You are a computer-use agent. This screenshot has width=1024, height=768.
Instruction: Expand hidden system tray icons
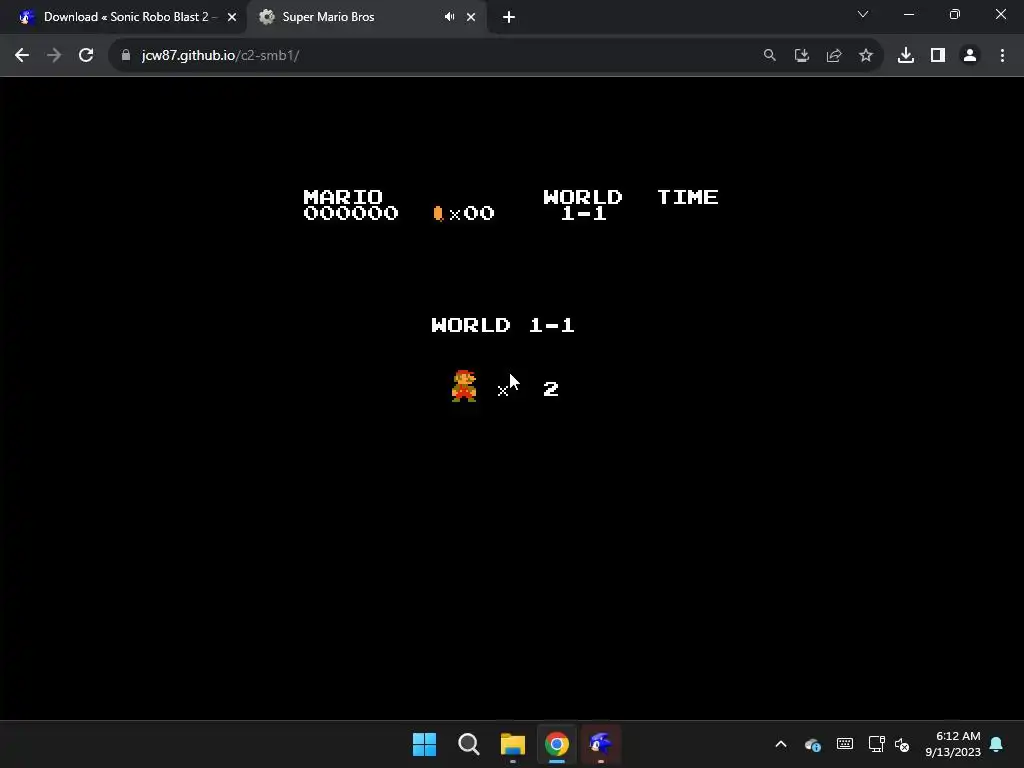coord(780,744)
